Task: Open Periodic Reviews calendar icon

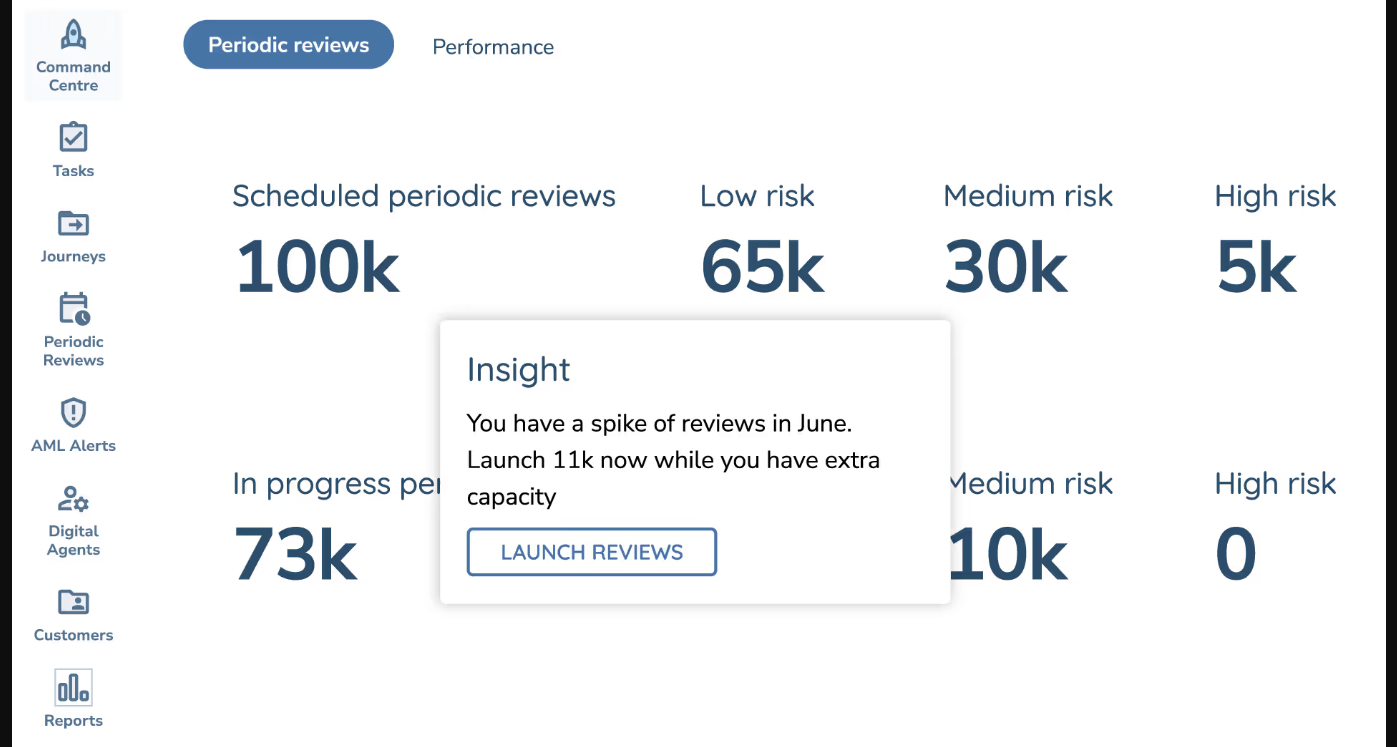Action: pyautogui.click(x=74, y=309)
